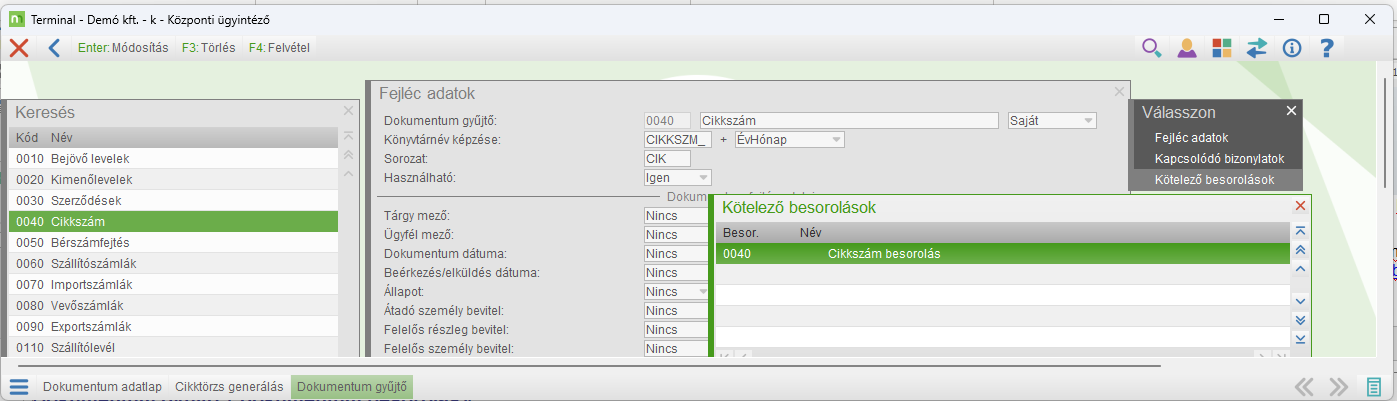Select the 0060 Szállítószámlák row
The image size is (1397, 401).
pos(174,264)
